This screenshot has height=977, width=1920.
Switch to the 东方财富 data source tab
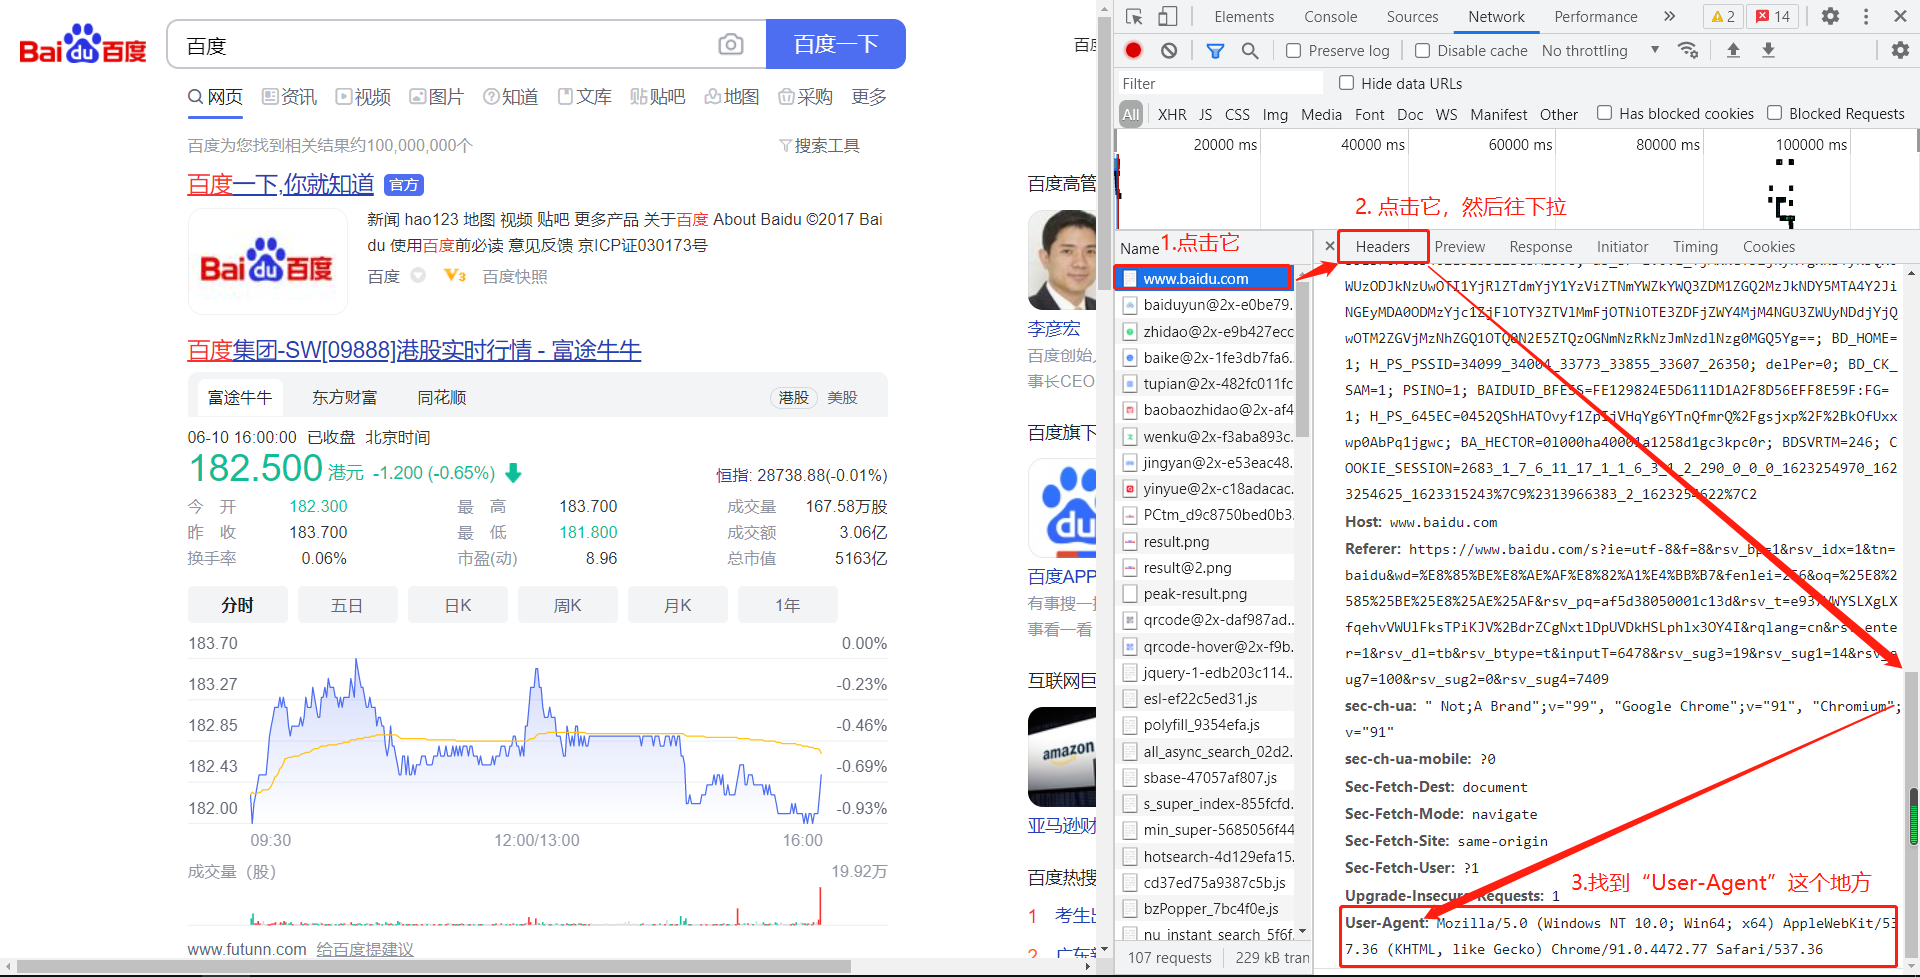345,398
